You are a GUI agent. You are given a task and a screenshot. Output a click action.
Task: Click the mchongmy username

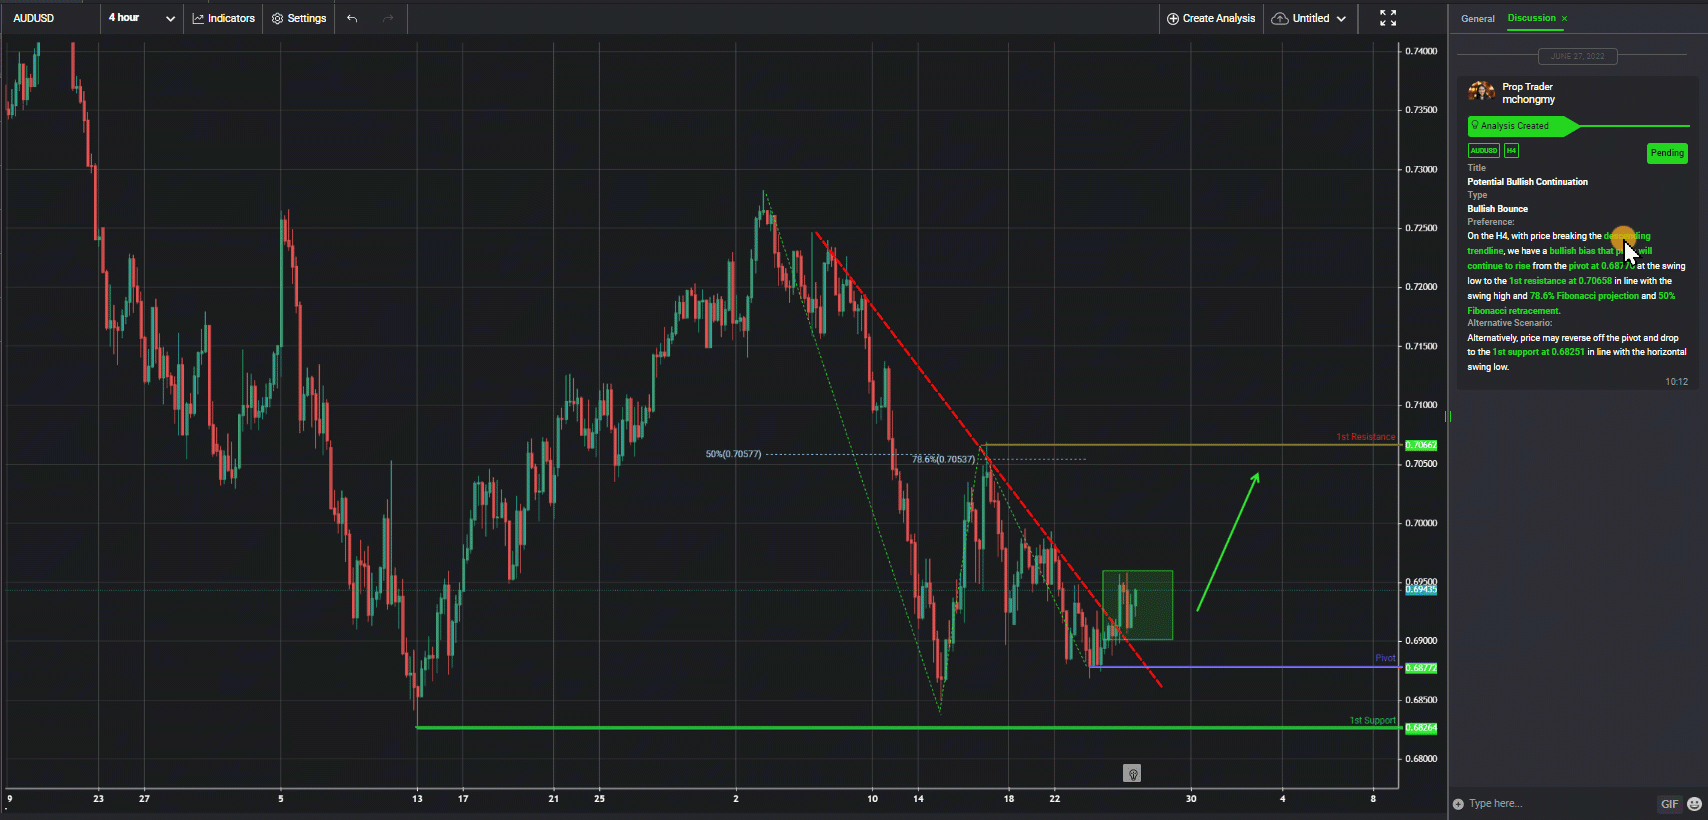coord(1528,100)
